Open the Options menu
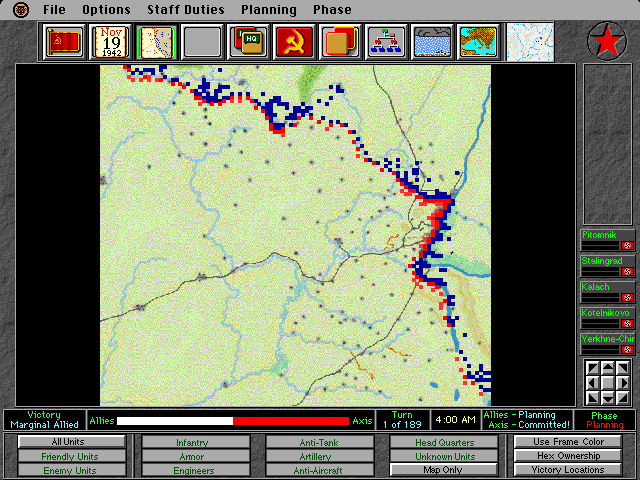 click(106, 9)
